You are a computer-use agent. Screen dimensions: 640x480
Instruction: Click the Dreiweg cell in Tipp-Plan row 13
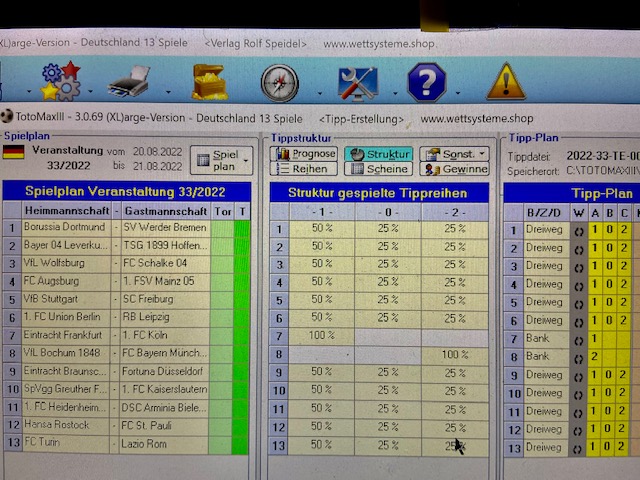pos(546,447)
